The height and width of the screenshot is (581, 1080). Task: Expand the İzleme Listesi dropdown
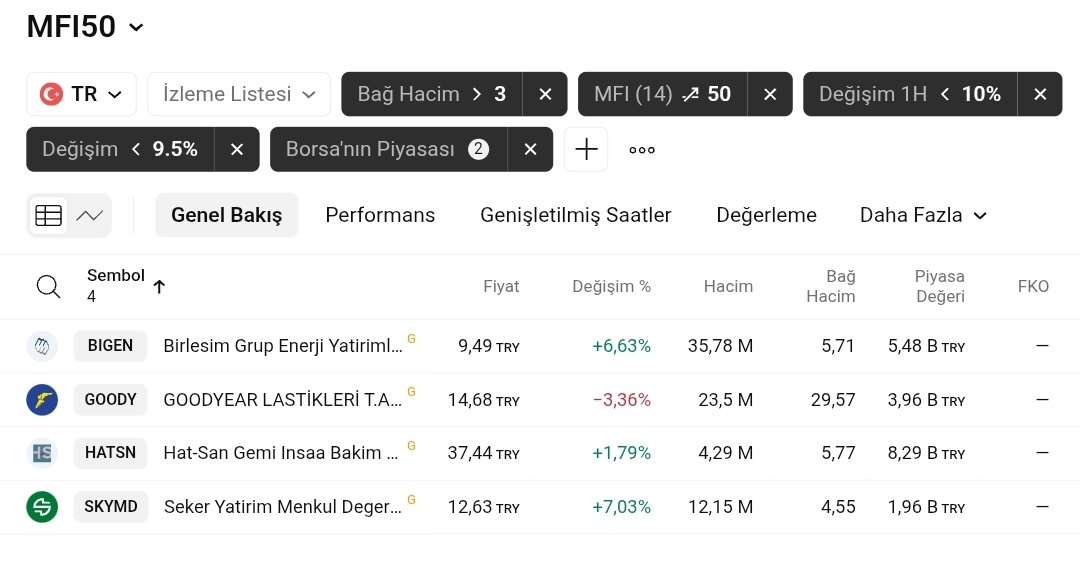coord(239,94)
